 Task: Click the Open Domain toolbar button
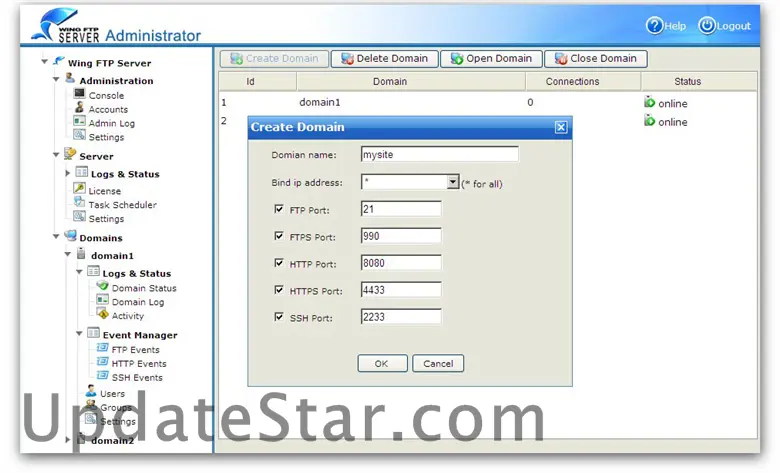[491, 59]
